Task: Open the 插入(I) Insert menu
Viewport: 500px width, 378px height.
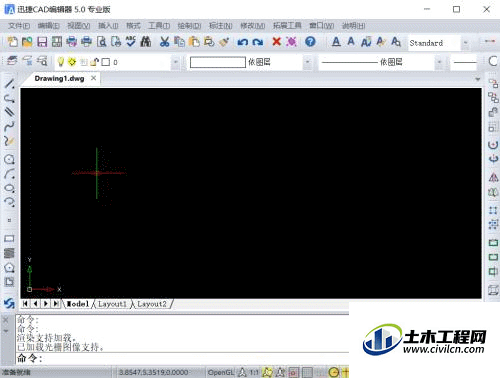Action: (x=108, y=26)
